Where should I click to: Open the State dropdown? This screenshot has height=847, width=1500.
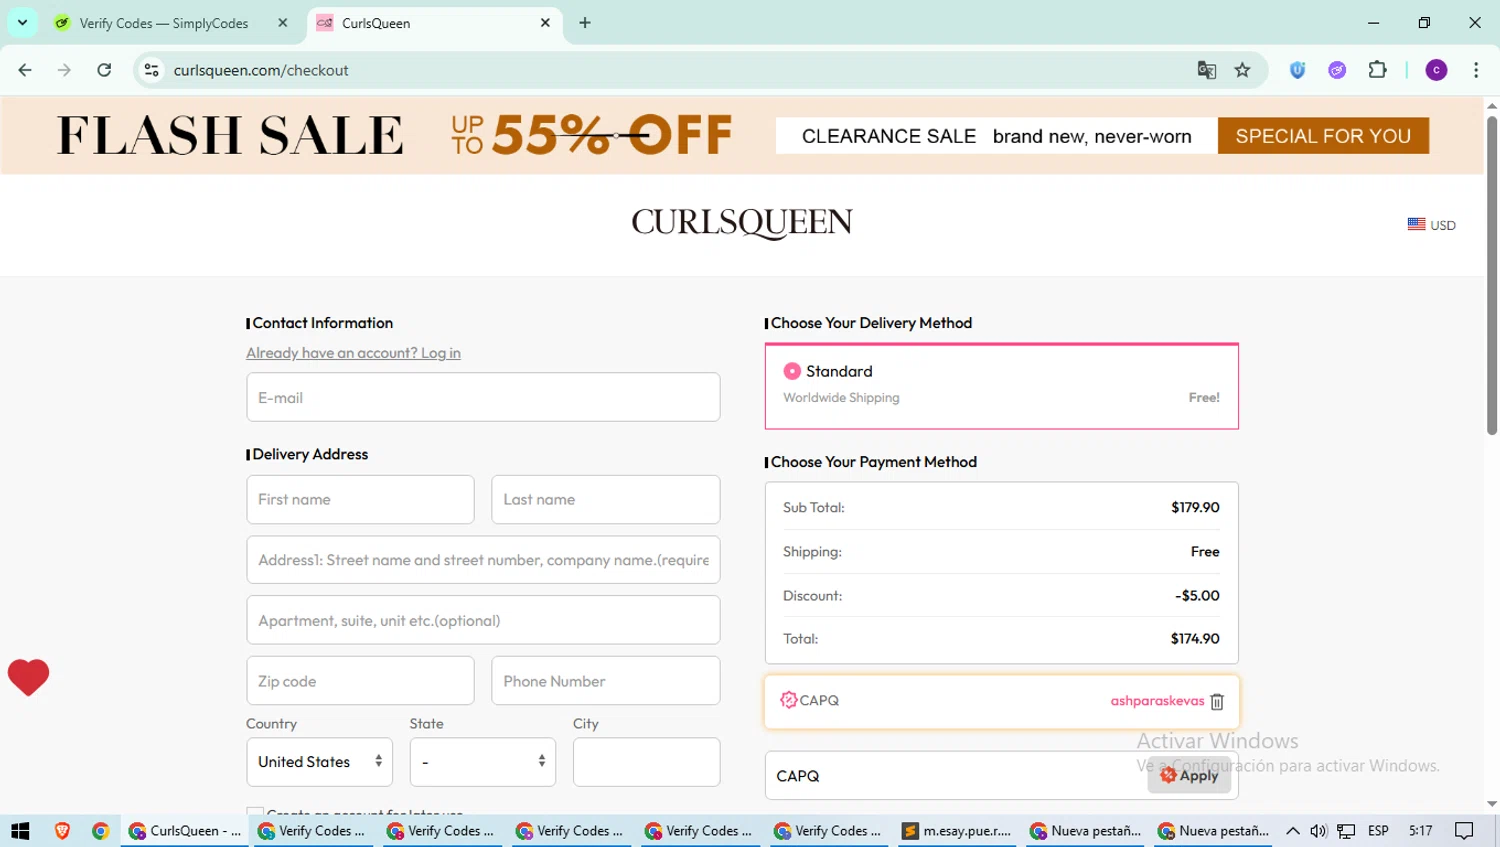click(482, 762)
